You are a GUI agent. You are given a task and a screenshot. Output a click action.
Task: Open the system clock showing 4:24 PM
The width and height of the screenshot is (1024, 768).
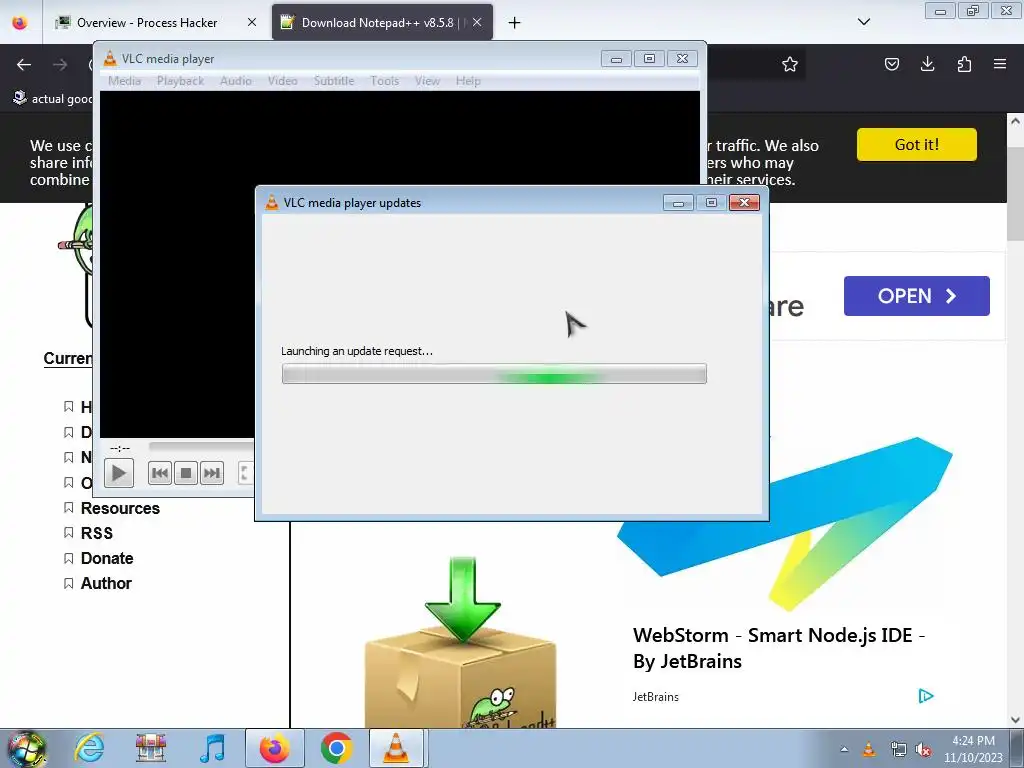(973, 748)
